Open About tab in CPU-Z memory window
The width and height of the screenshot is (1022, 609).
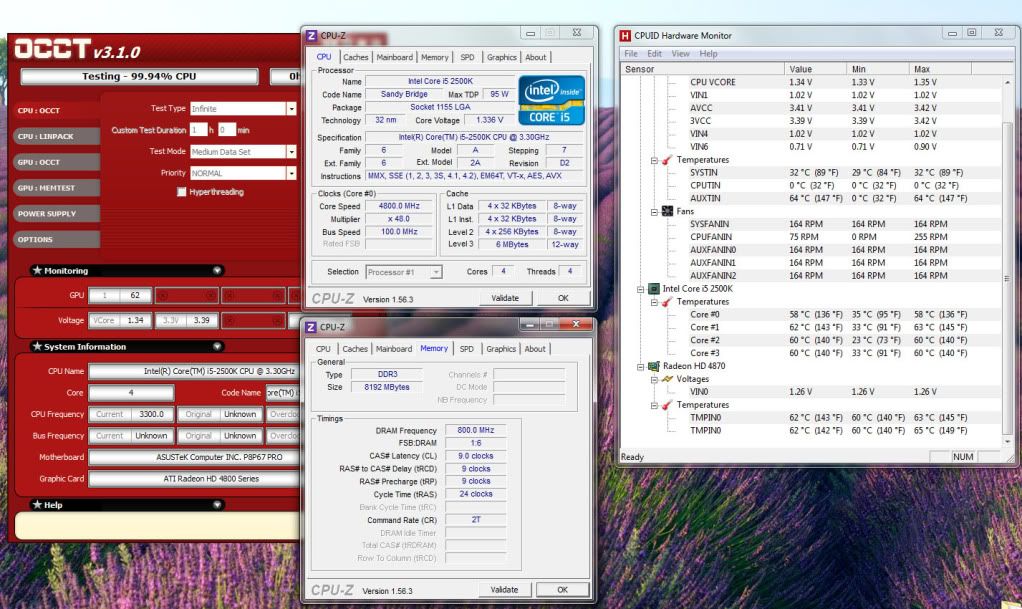click(535, 349)
